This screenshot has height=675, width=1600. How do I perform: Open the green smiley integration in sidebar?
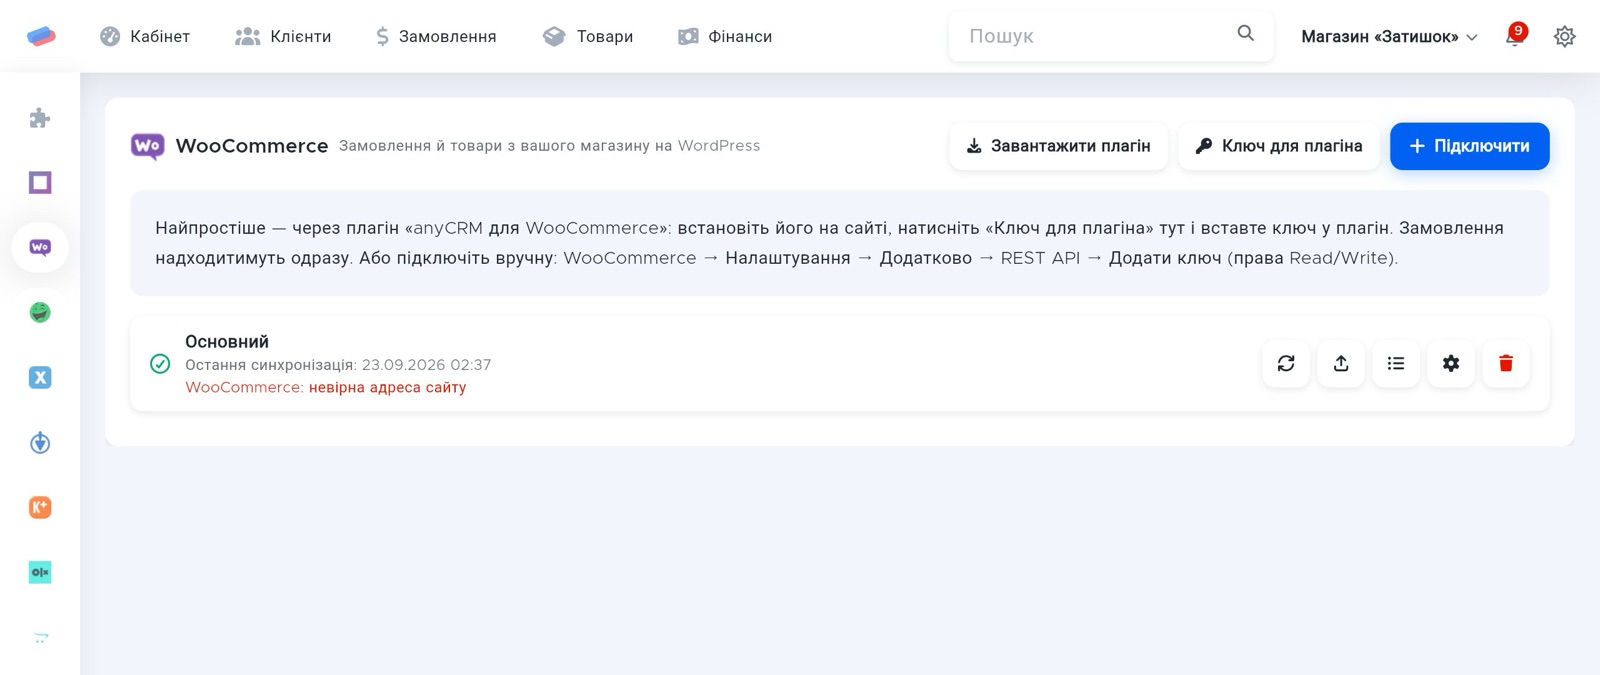(40, 312)
